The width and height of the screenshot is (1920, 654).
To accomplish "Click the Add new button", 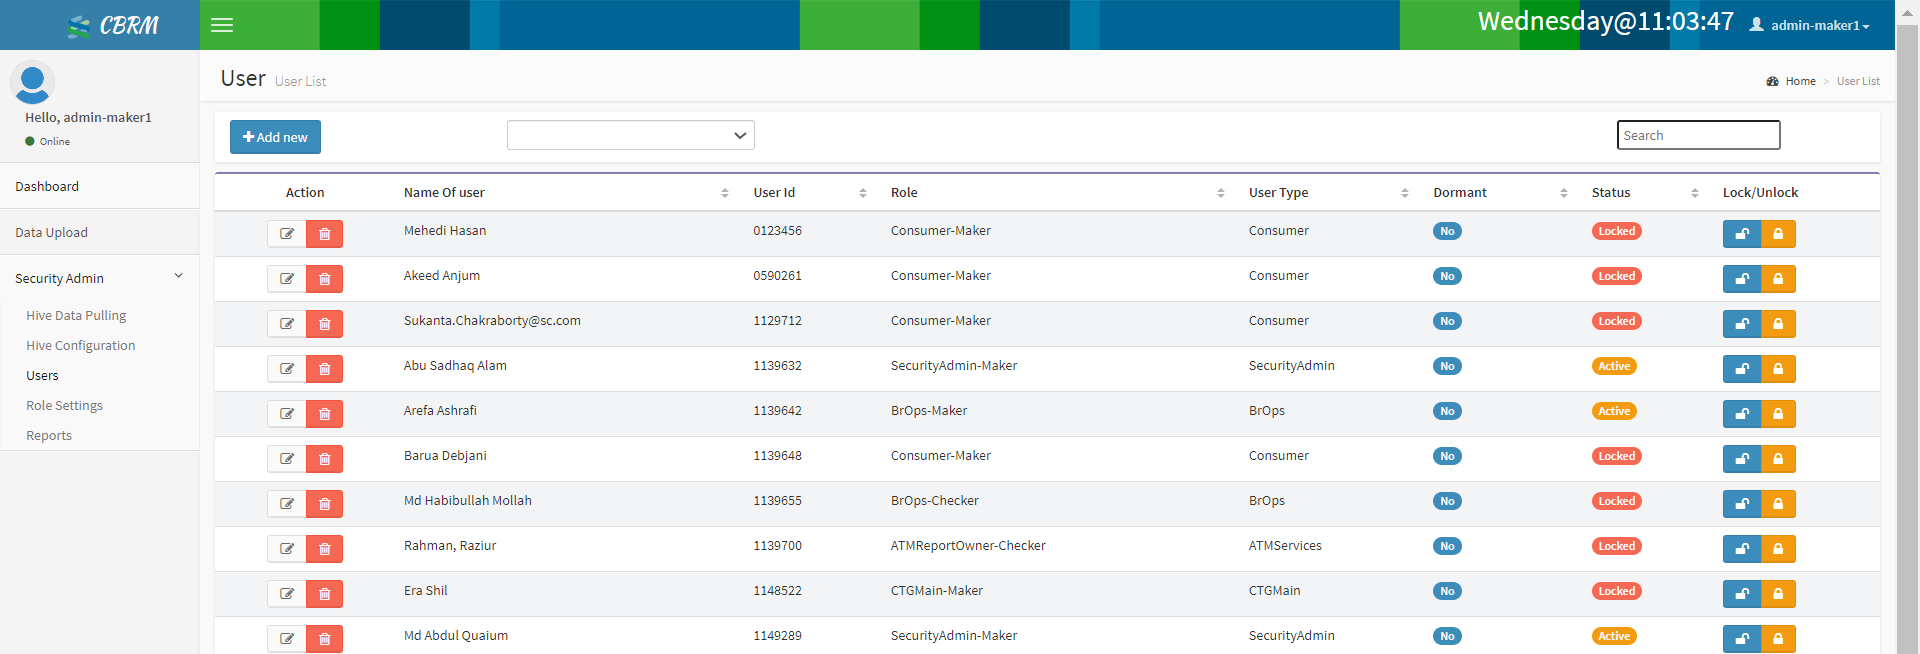I will click(x=275, y=137).
